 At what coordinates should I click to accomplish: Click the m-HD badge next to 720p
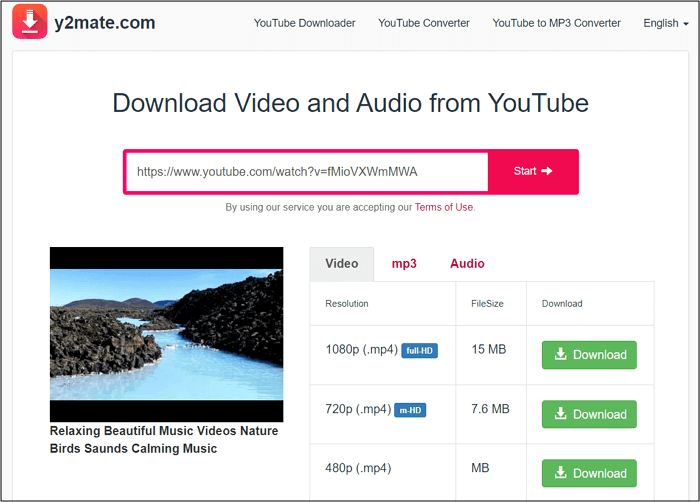[410, 410]
